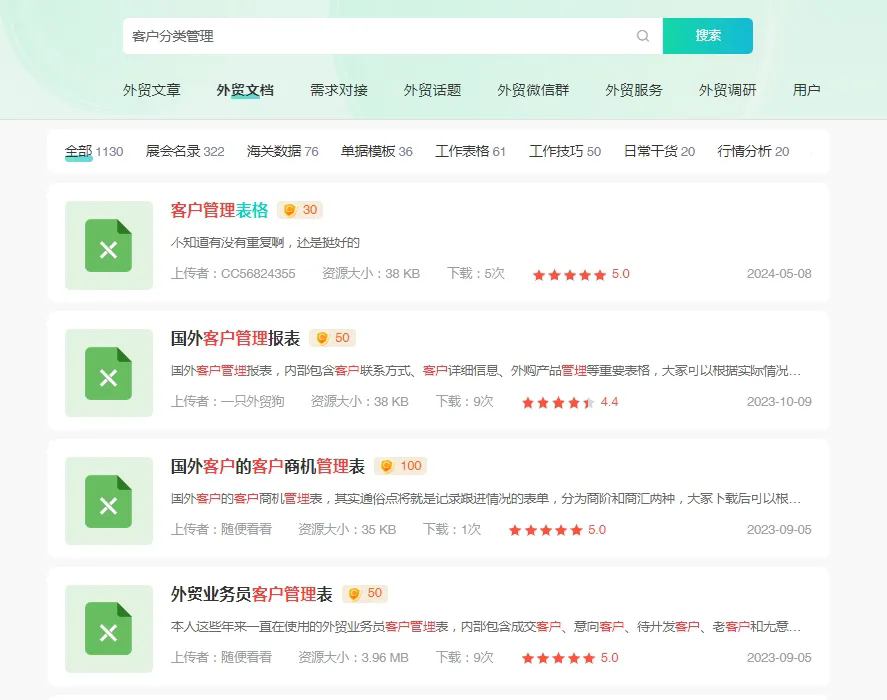Click the green 搜索 search button
The height and width of the screenshot is (700, 887).
tap(708, 36)
